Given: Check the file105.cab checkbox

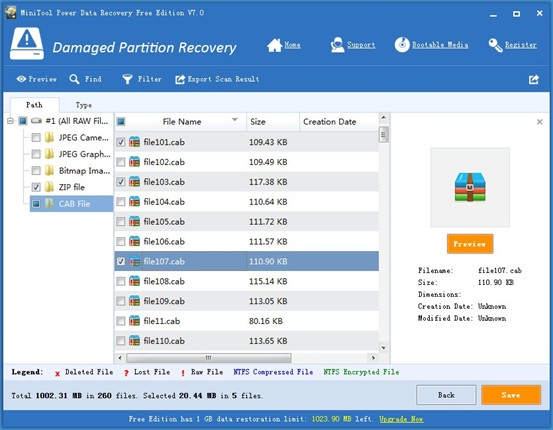Looking at the screenshot, I should [x=121, y=222].
